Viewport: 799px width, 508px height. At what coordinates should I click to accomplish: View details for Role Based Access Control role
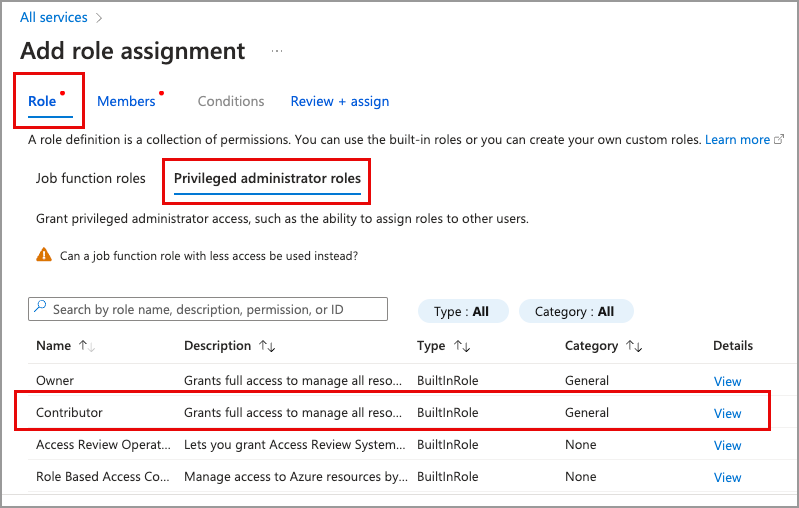(727, 477)
